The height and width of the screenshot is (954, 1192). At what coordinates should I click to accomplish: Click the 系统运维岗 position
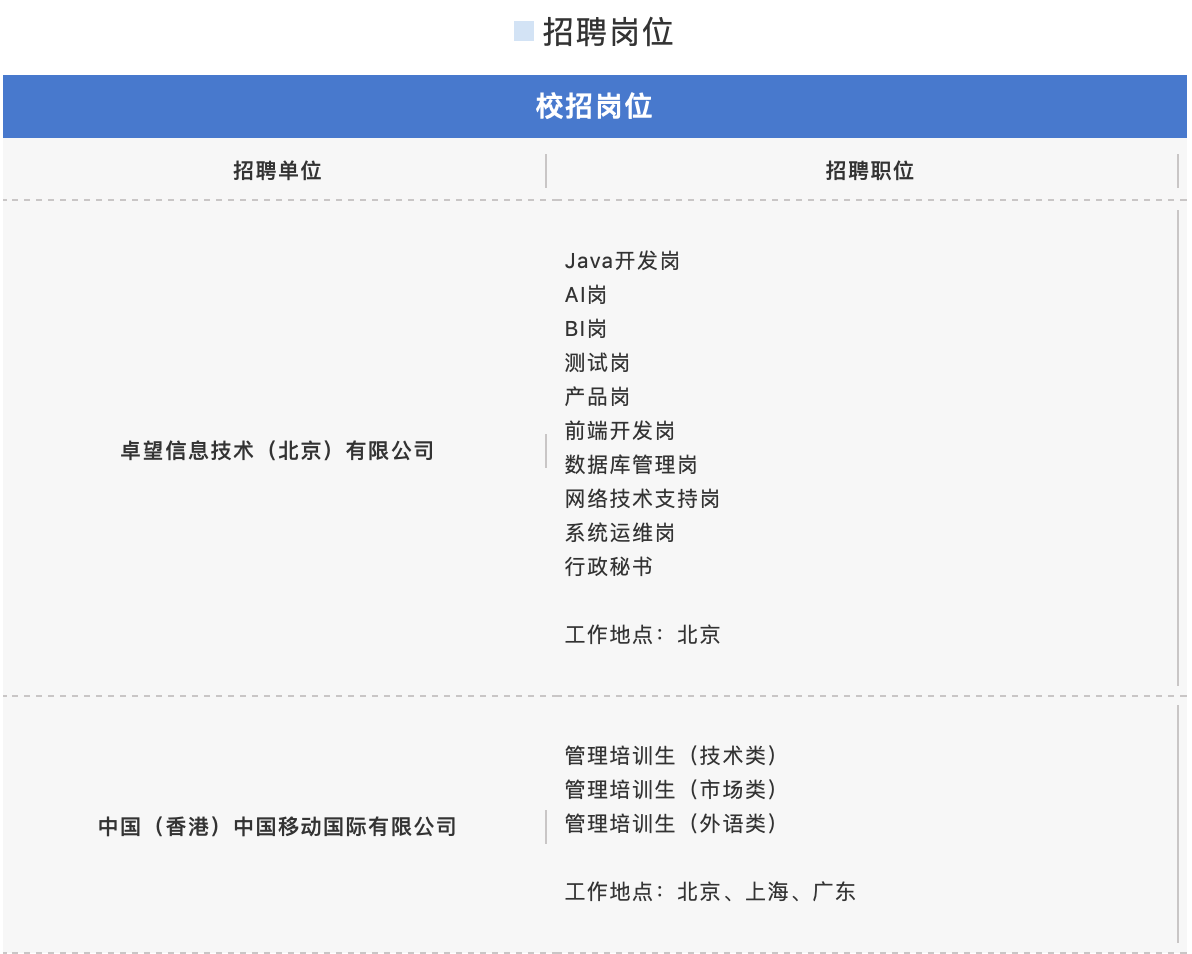620,532
